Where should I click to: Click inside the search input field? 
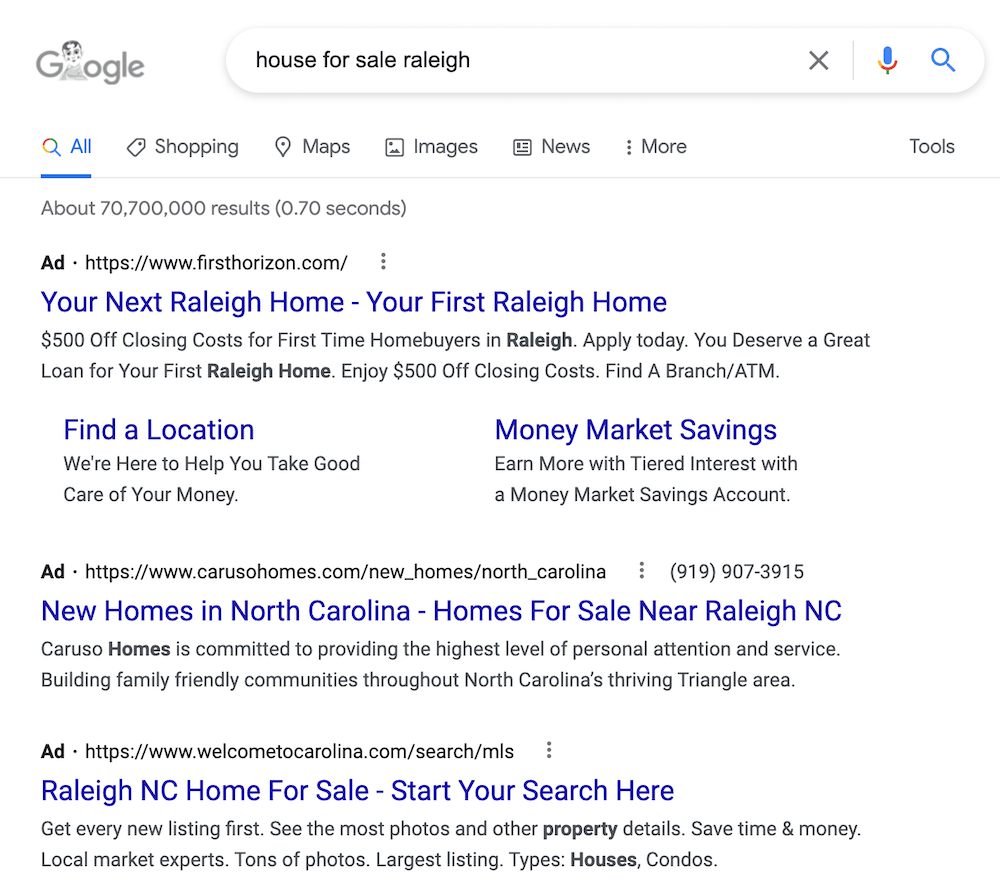point(500,60)
